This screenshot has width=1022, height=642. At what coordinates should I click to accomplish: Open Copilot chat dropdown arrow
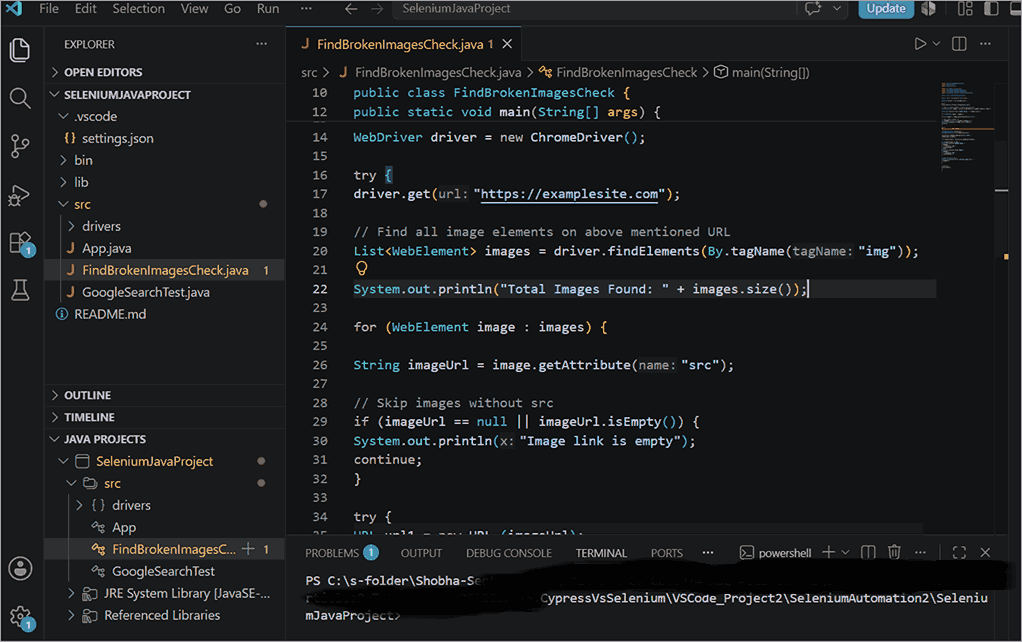click(837, 8)
